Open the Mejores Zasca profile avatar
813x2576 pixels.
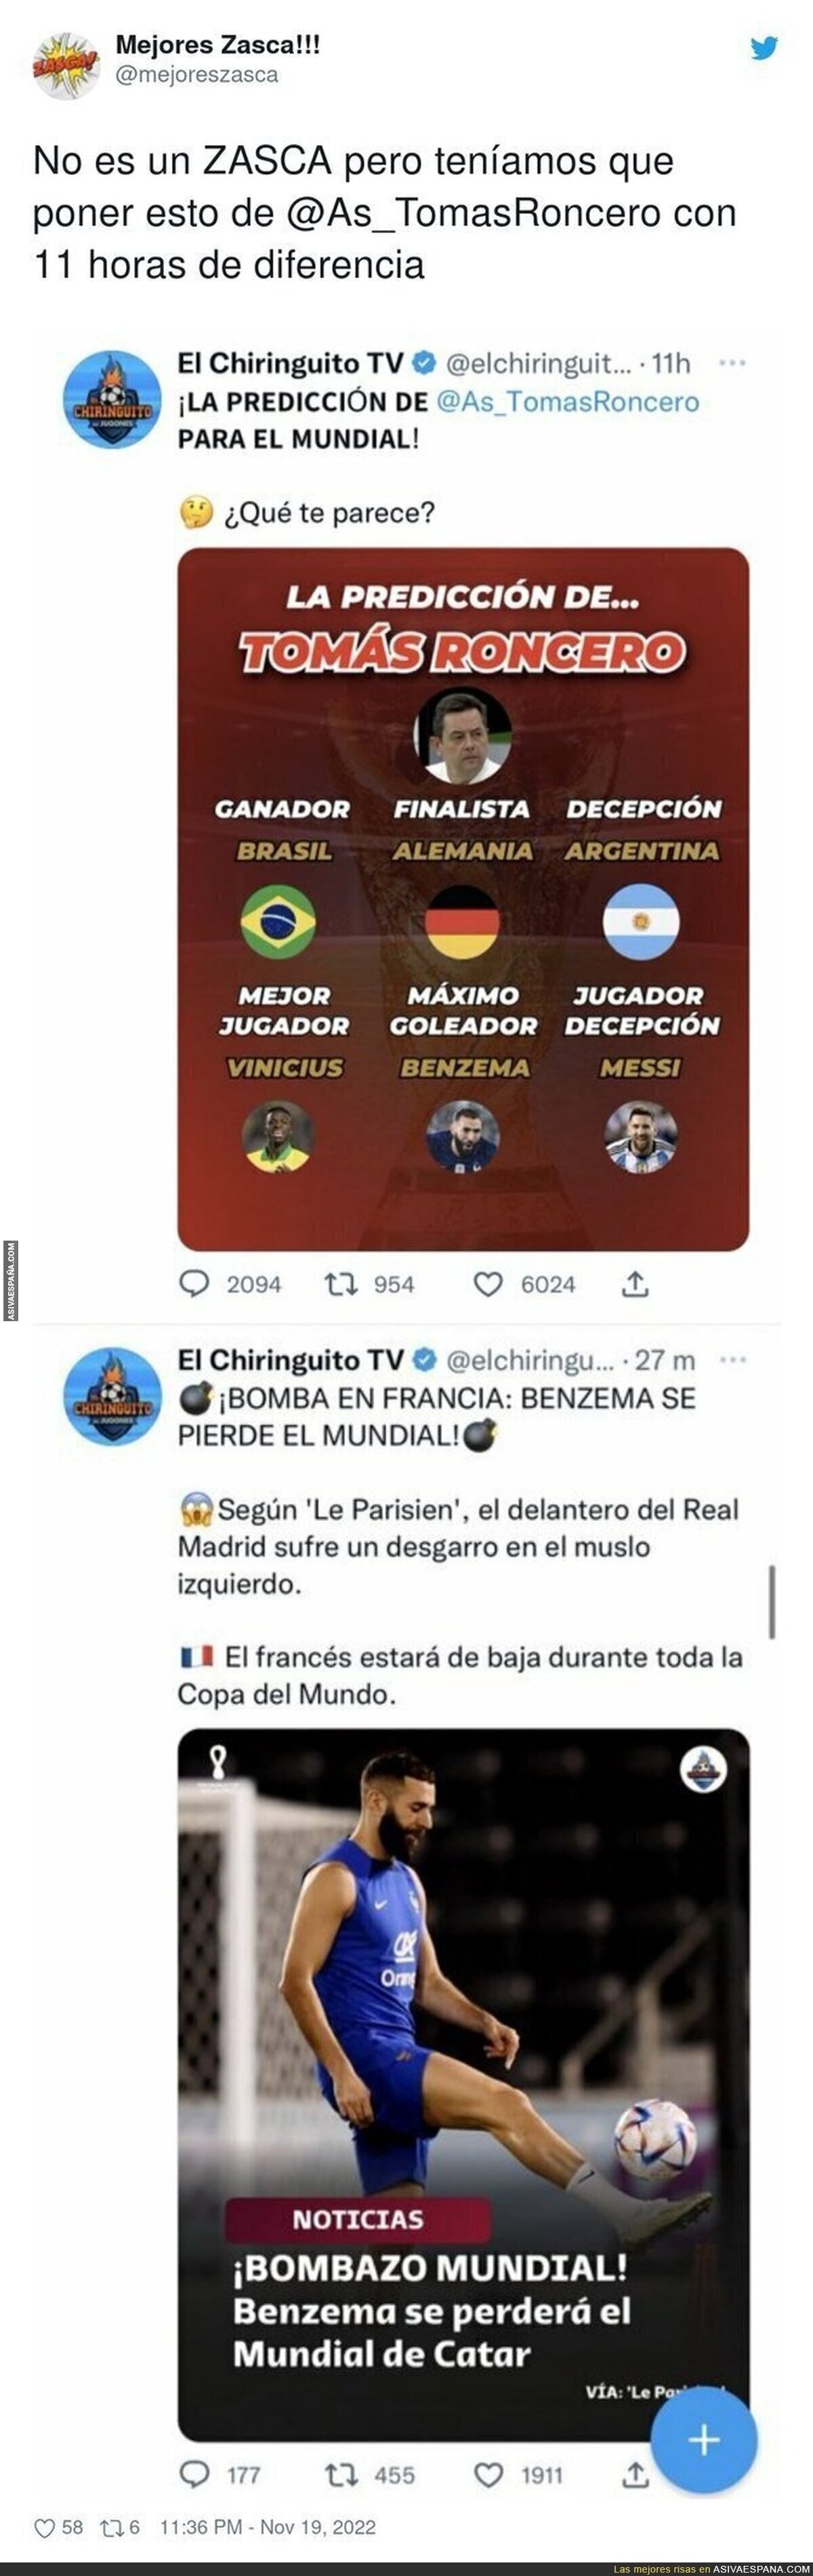click(x=66, y=66)
